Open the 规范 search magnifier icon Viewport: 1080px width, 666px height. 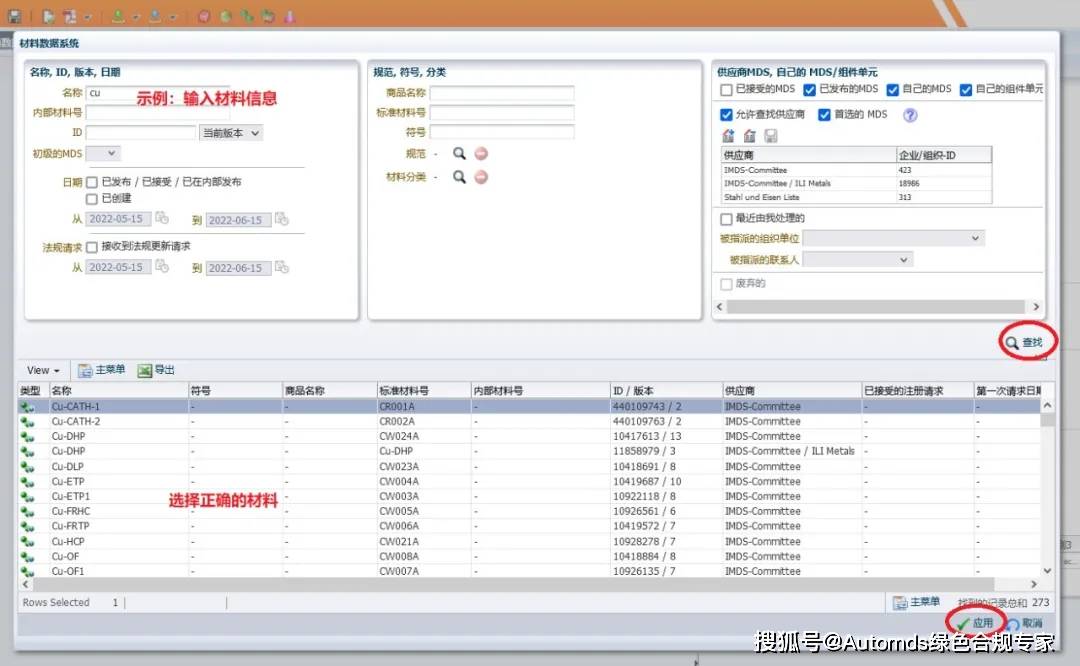click(460, 153)
